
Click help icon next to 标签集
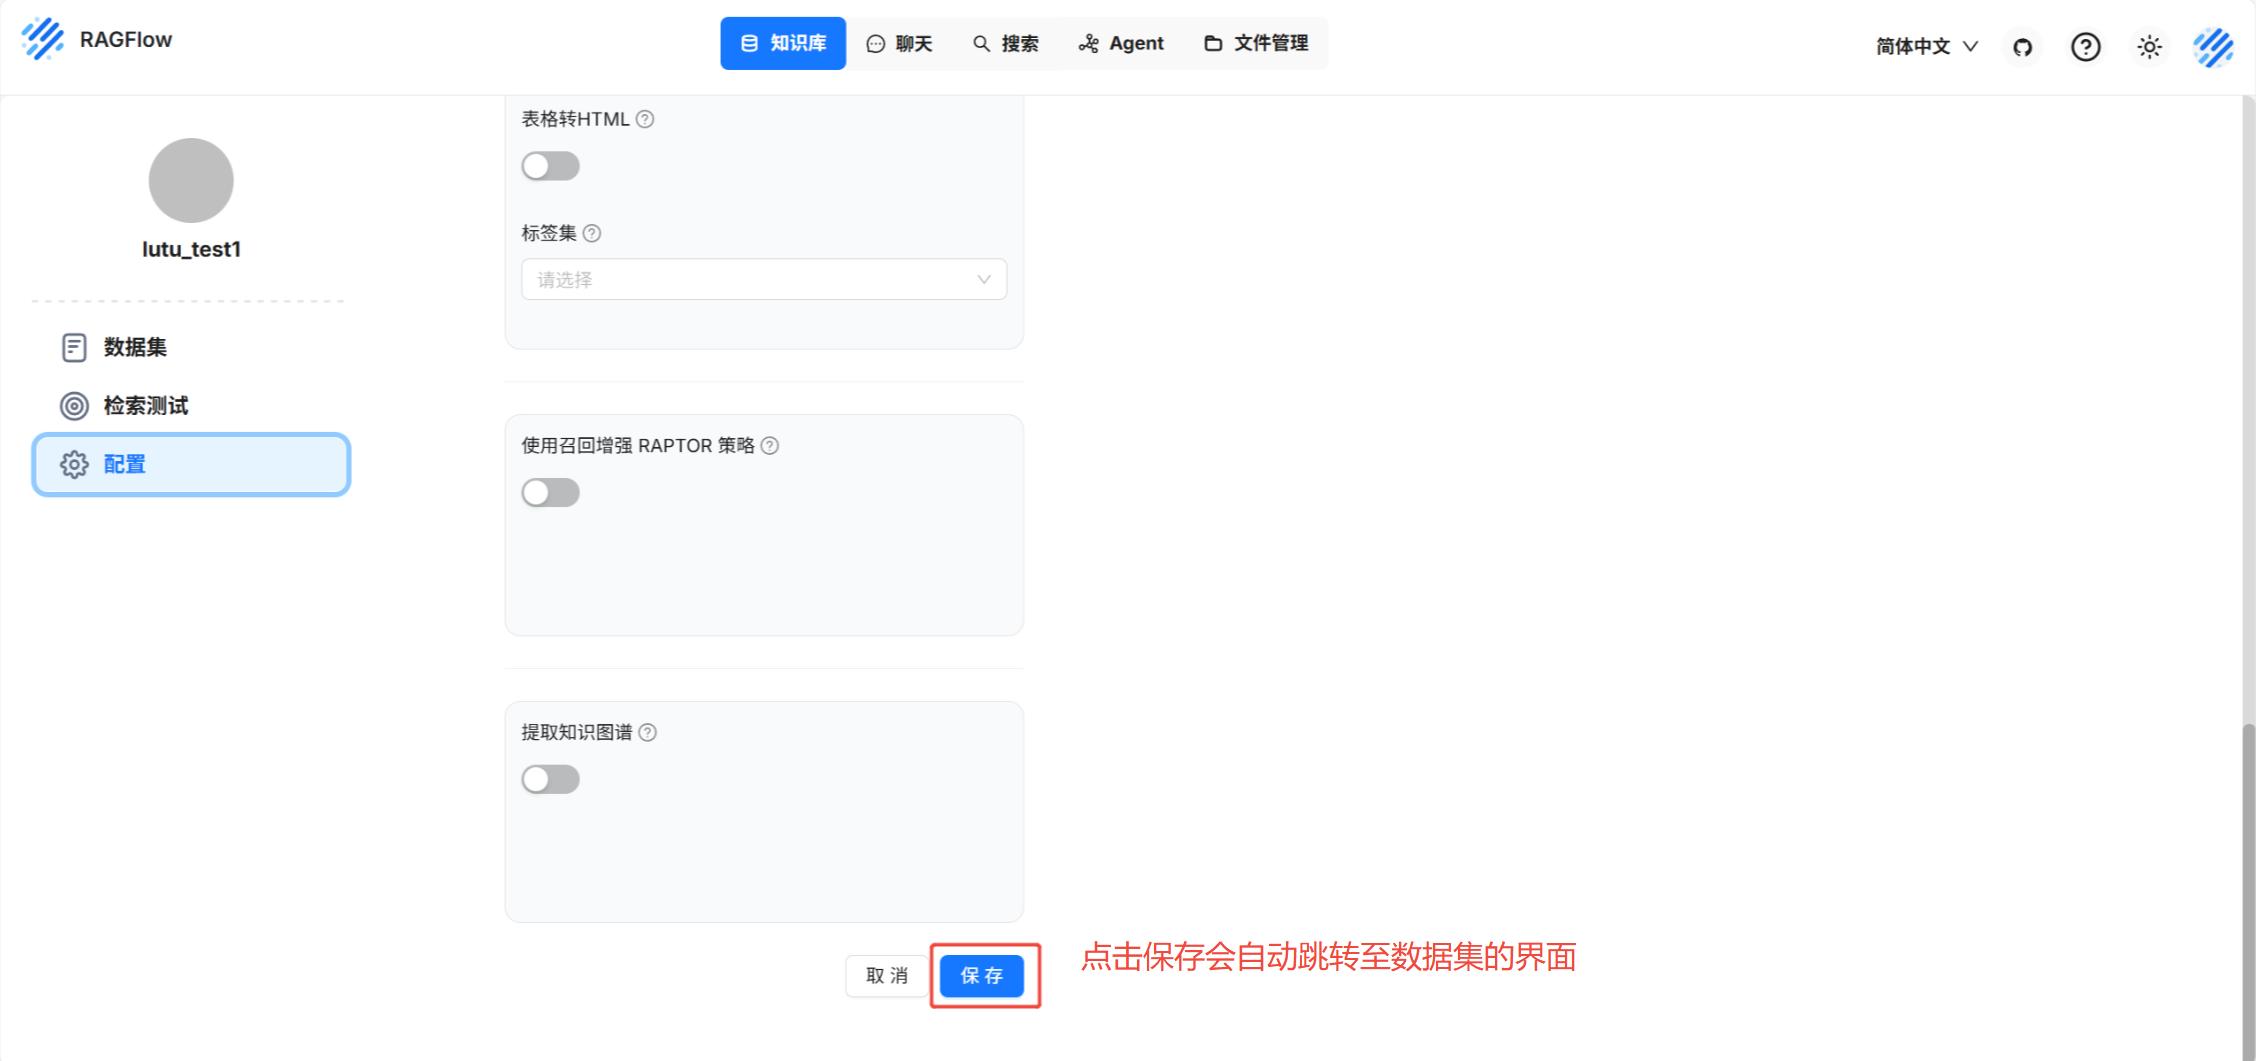pyautogui.click(x=592, y=233)
